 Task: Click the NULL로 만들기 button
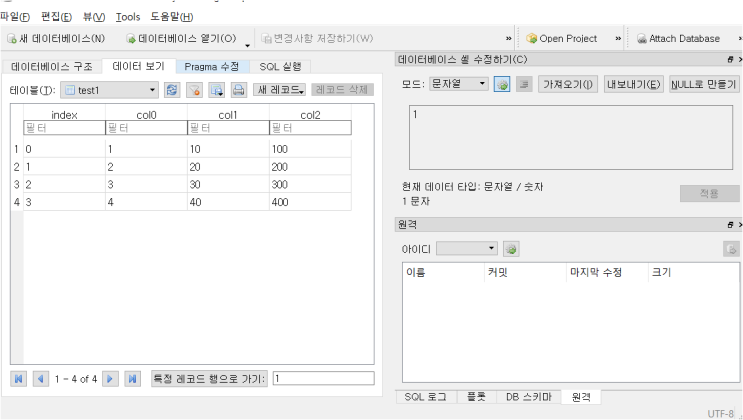(703, 84)
